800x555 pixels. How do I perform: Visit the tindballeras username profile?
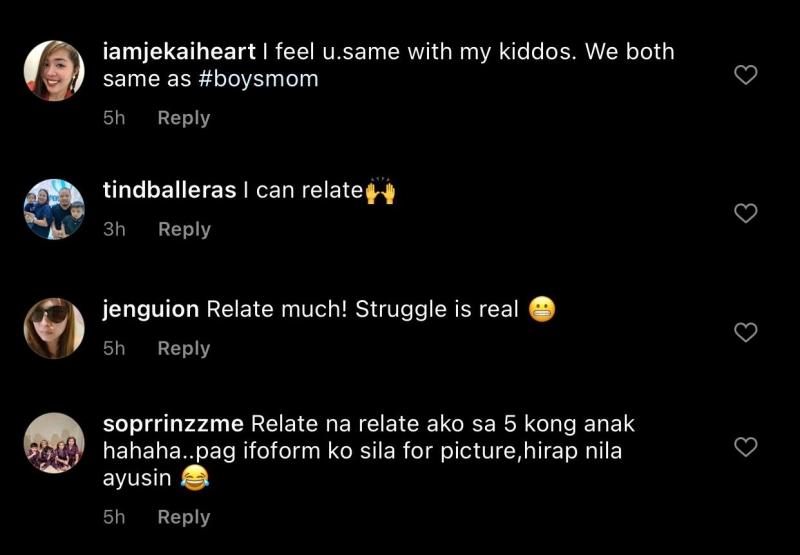coord(169,190)
